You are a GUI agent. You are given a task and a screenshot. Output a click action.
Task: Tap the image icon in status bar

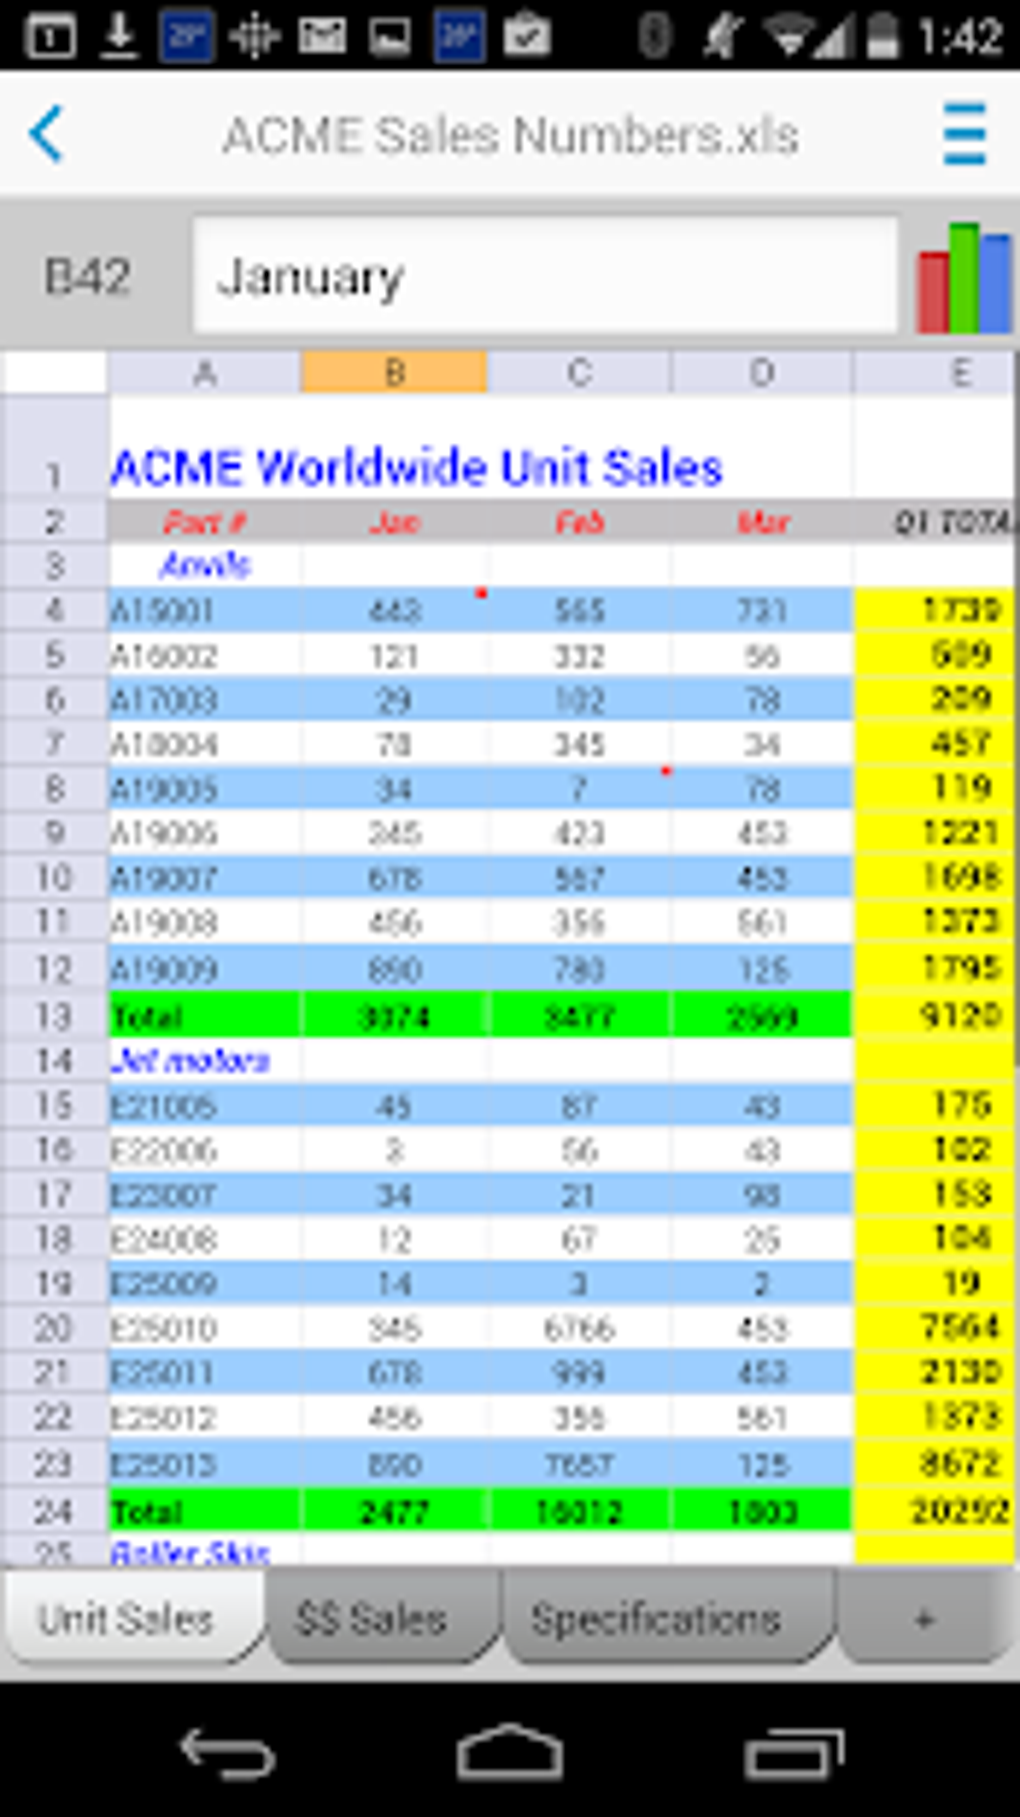pos(389,37)
